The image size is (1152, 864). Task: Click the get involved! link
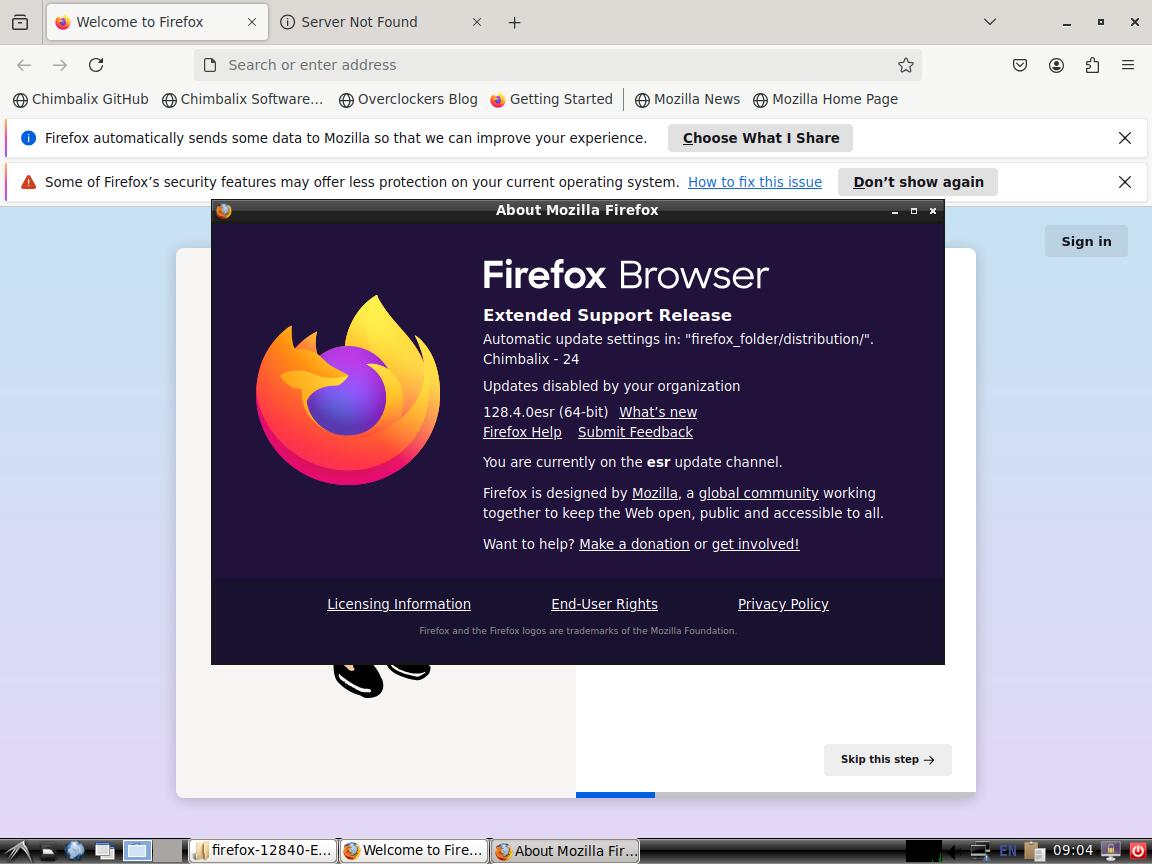point(755,544)
